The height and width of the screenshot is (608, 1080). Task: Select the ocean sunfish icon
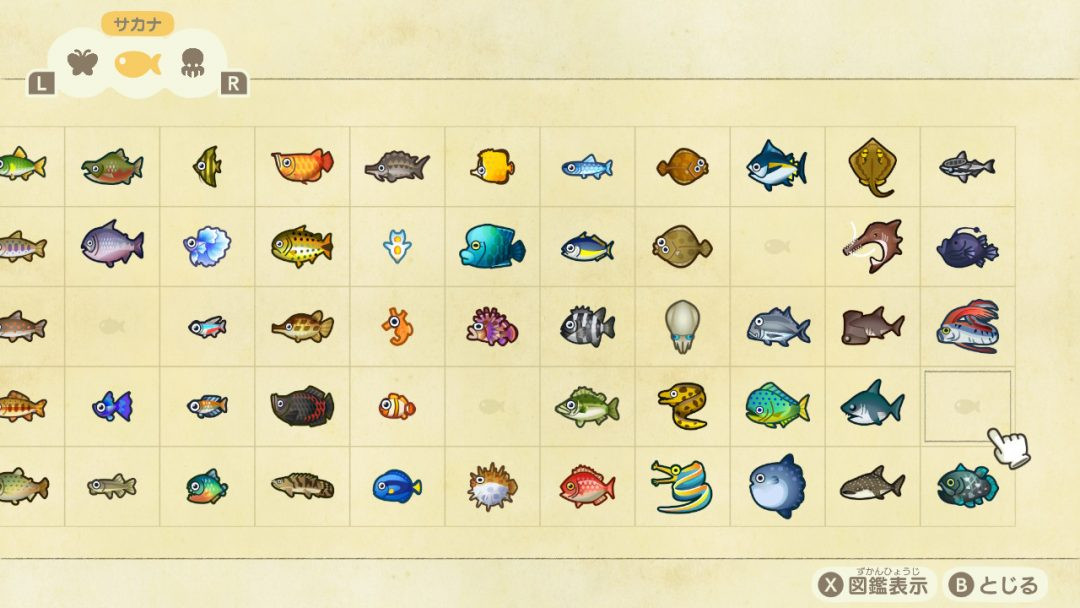pos(778,486)
